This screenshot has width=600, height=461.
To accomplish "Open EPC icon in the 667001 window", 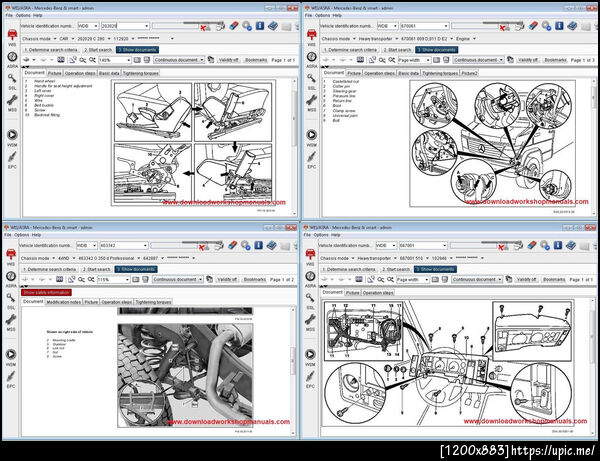I will click(x=310, y=377).
